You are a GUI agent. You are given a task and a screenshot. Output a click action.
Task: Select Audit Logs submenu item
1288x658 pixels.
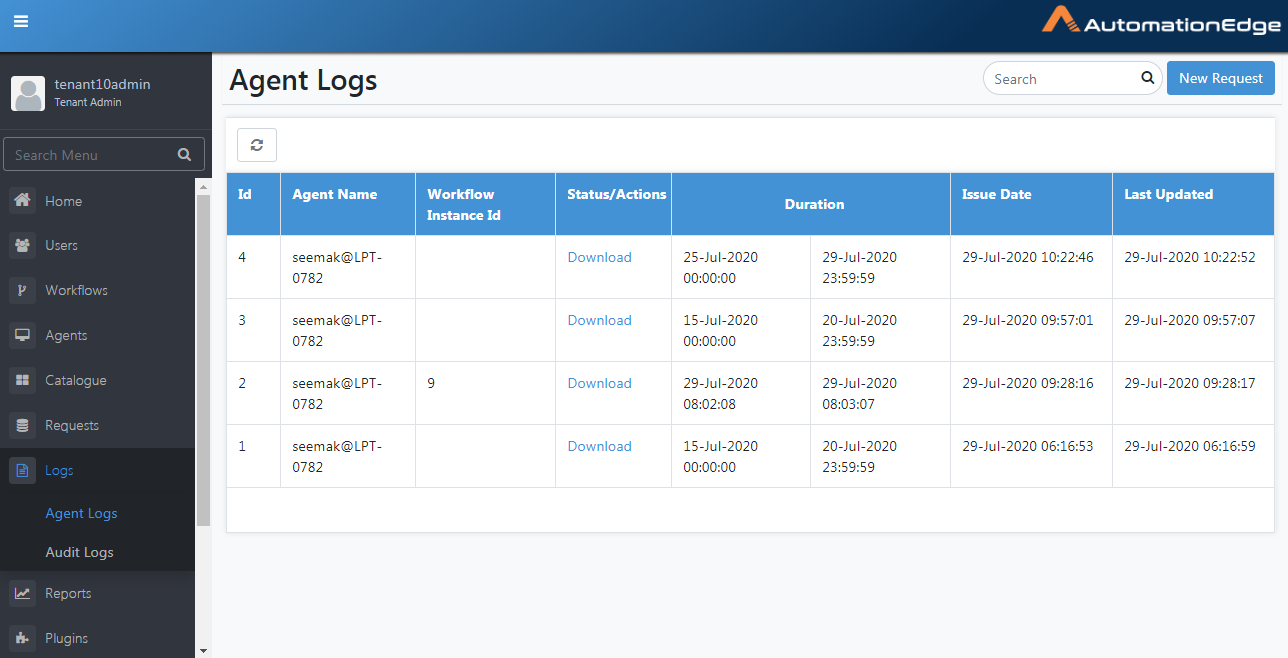(79, 552)
